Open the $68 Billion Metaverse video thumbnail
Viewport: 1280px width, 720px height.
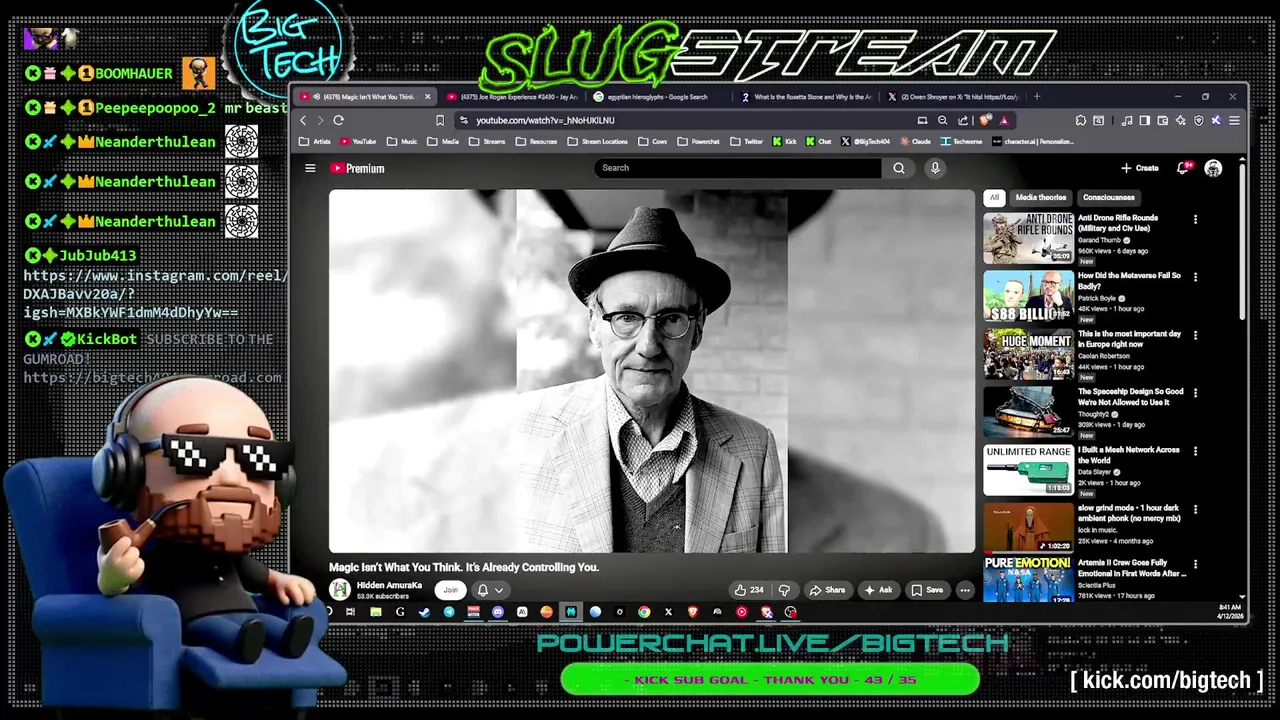pyautogui.click(x=1028, y=295)
